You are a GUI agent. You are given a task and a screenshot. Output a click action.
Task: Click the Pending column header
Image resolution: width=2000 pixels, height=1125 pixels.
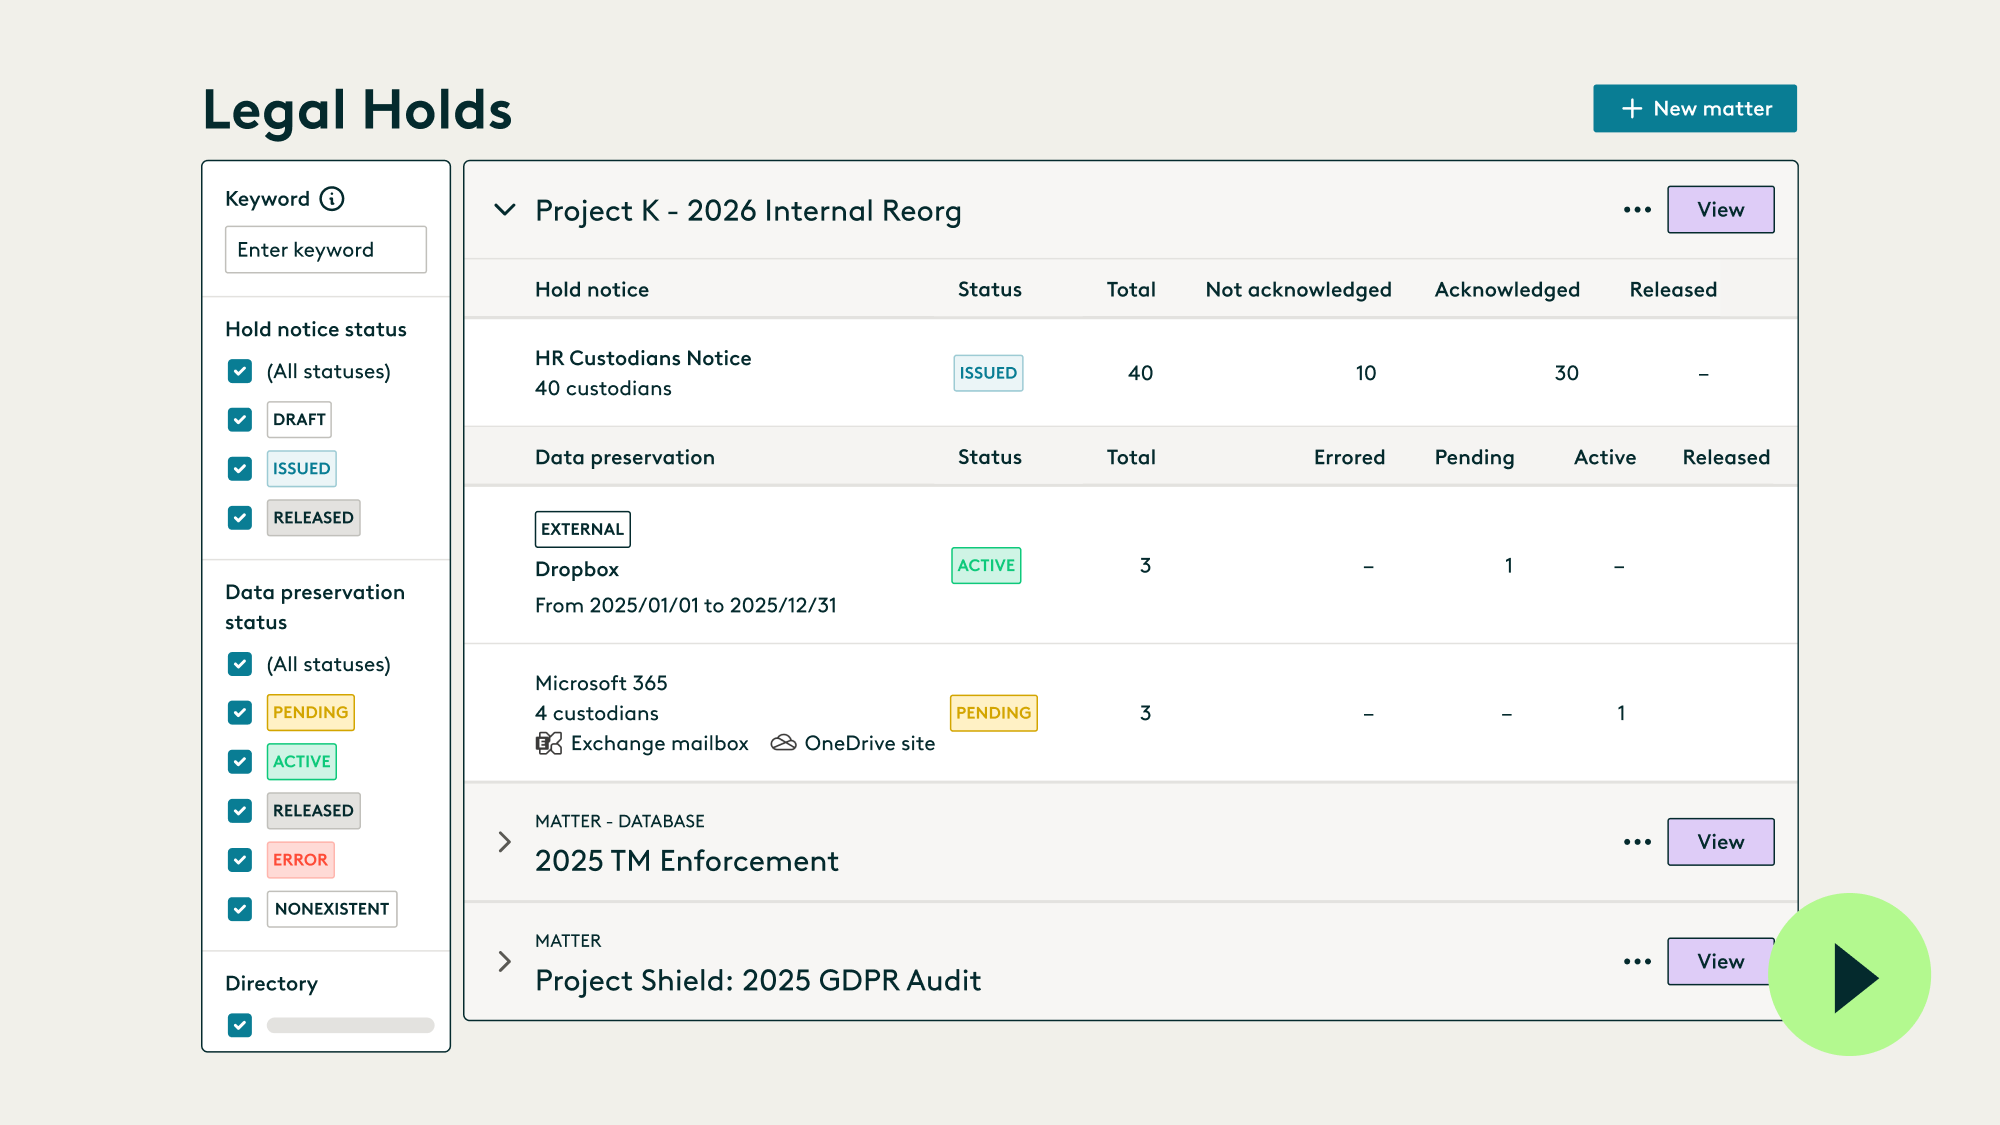click(x=1474, y=458)
